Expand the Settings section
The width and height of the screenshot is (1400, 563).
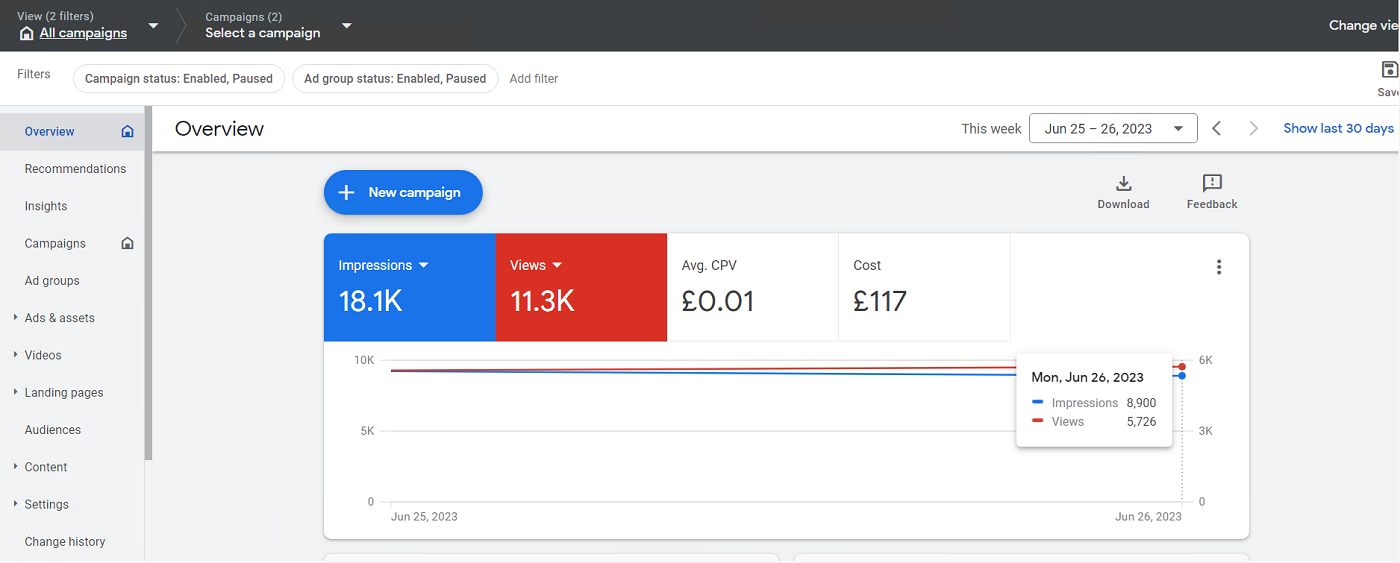(15, 504)
